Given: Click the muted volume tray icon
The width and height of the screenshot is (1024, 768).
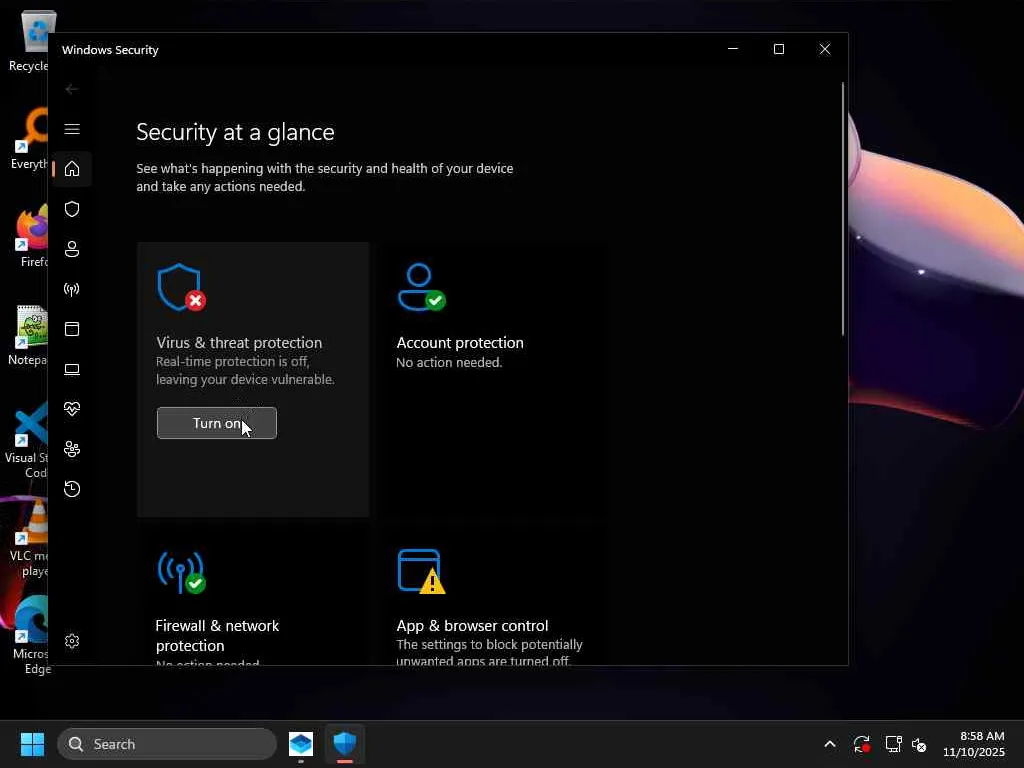Looking at the screenshot, I should pyautogui.click(x=919, y=744).
